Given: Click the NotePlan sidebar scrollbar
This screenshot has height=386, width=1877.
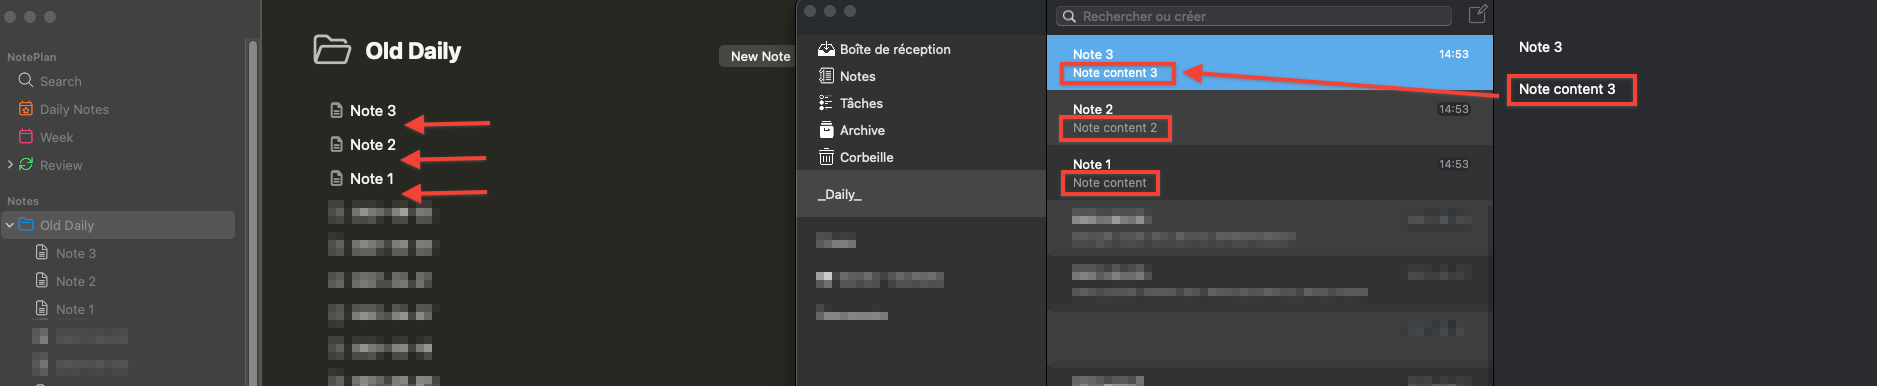Looking at the screenshot, I should coord(253,210).
